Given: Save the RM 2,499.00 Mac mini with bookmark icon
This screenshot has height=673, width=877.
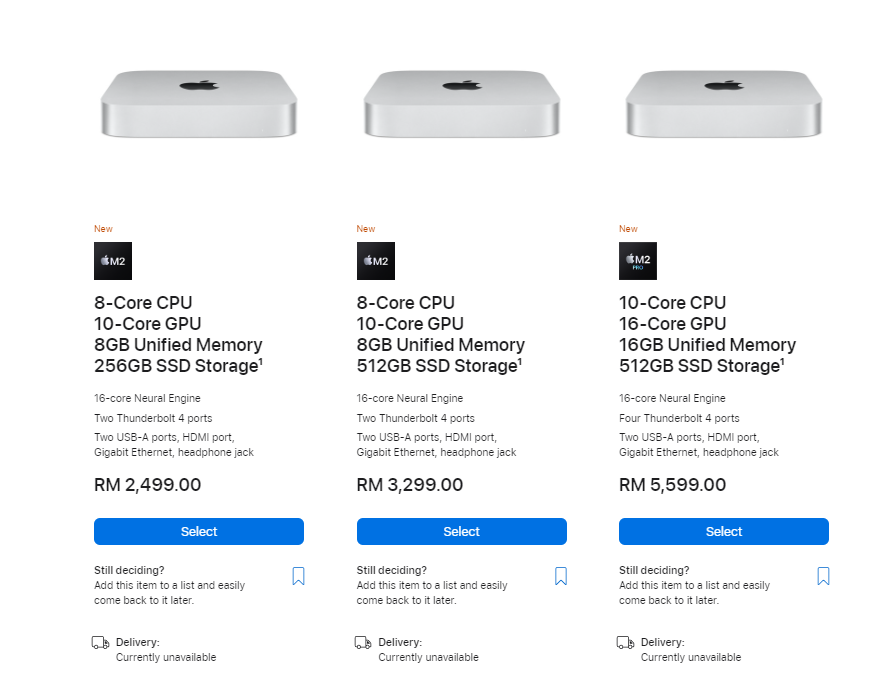Looking at the screenshot, I should [299, 576].
